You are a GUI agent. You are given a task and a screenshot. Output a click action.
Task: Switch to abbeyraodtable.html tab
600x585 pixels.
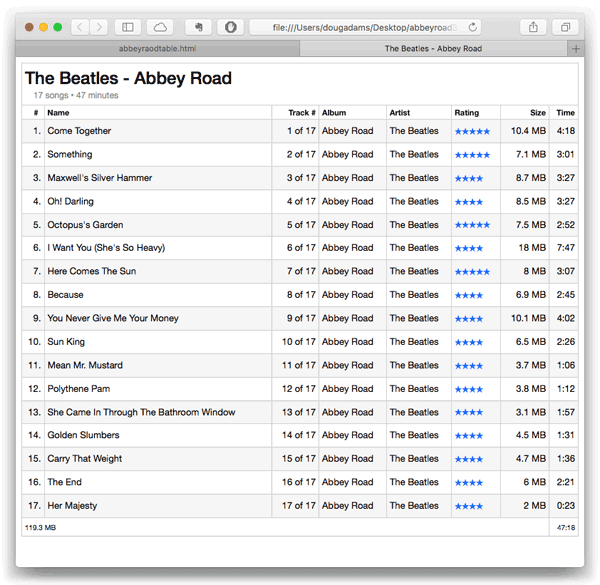(157, 49)
